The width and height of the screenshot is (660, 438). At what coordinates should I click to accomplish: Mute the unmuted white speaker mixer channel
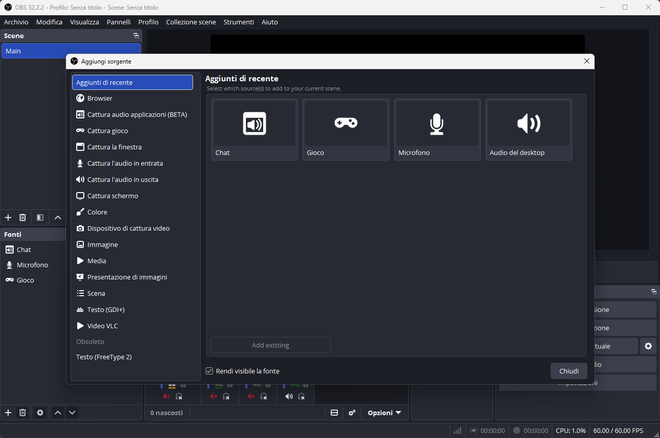click(x=289, y=396)
